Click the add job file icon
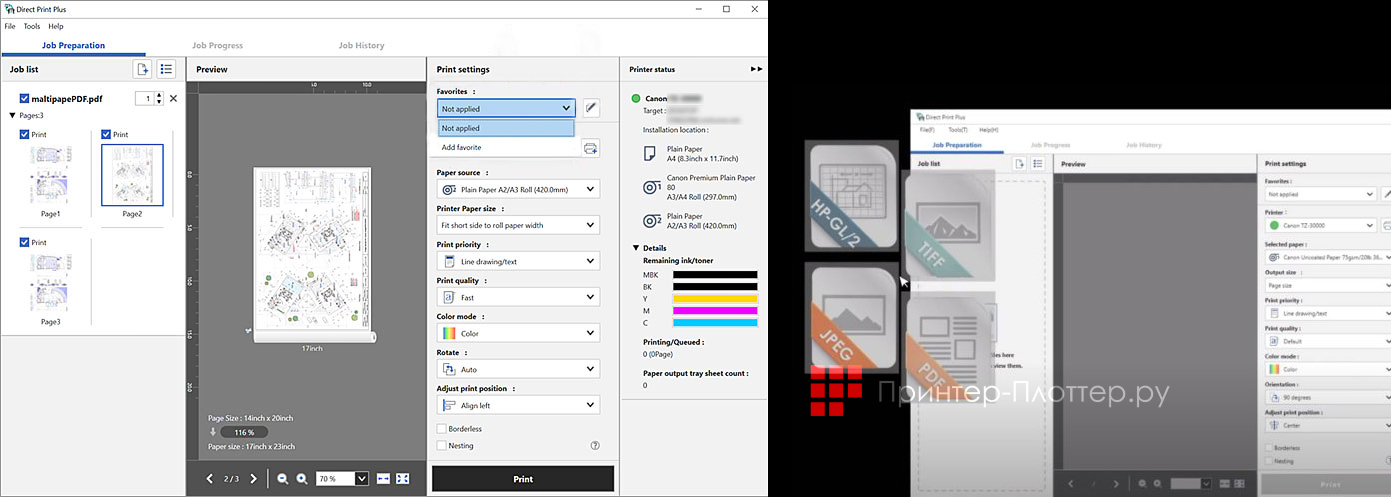This screenshot has height=497, width=1391. [x=143, y=69]
